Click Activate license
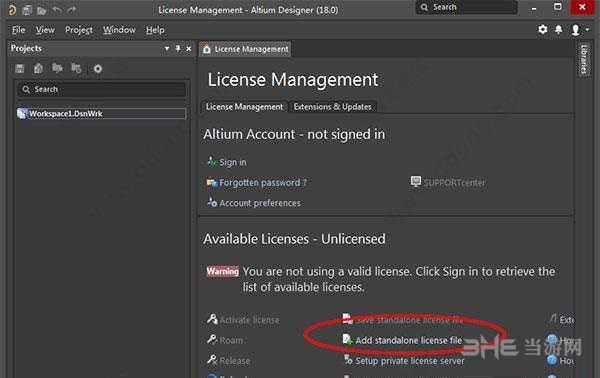Viewport: 600px width, 378px height. point(249,320)
